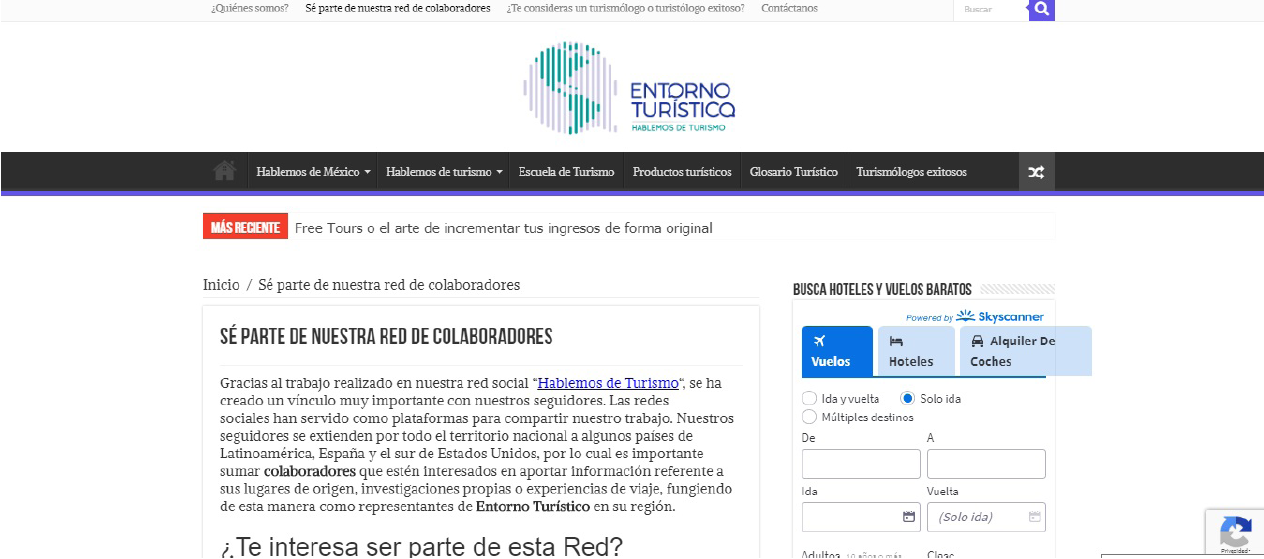Click the home icon in navigation bar

[224, 171]
